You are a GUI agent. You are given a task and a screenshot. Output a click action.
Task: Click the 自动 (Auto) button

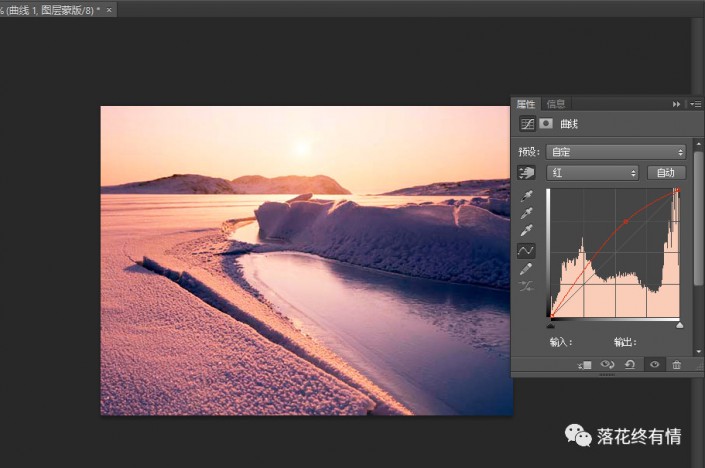tap(666, 173)
